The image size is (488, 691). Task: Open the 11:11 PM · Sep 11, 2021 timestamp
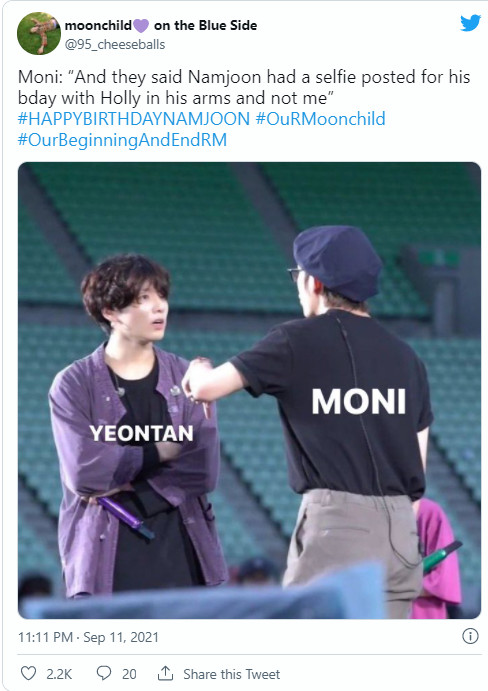[88, 637]
